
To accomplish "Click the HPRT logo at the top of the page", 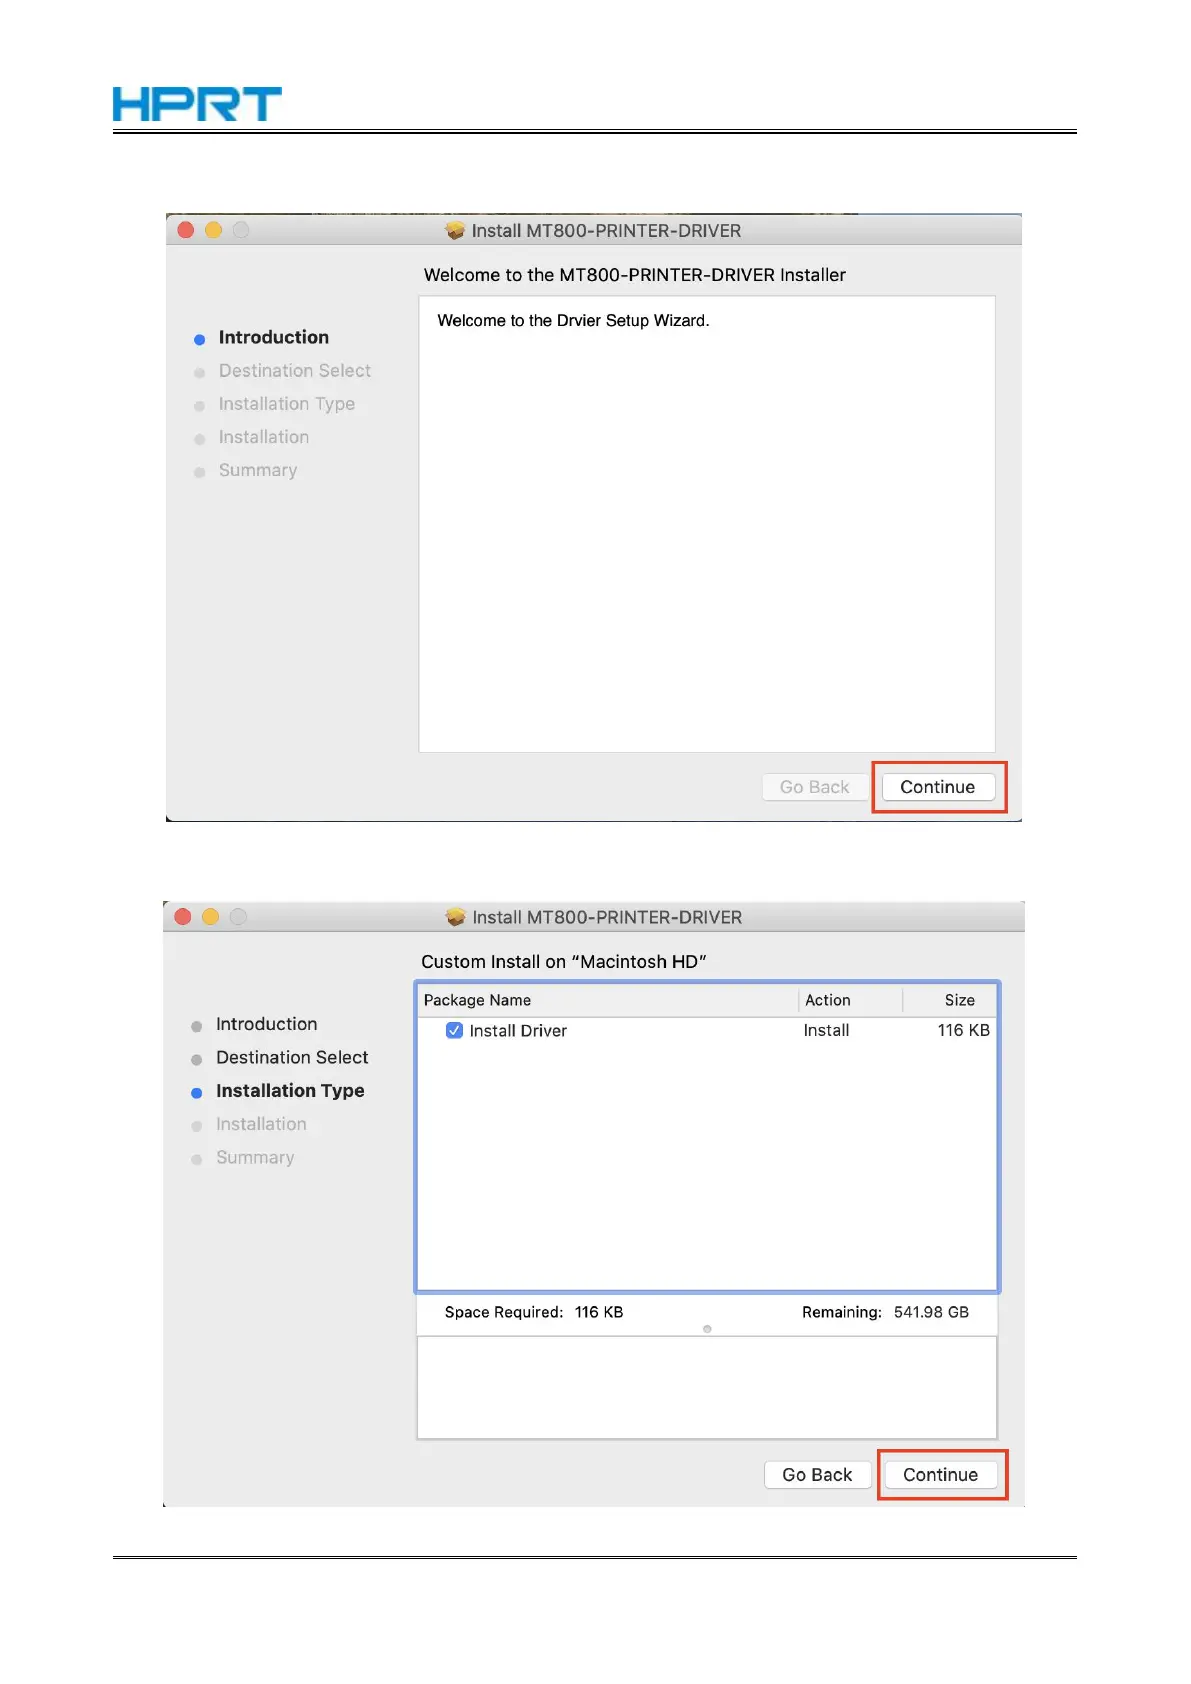I will (x=197, y=104).
